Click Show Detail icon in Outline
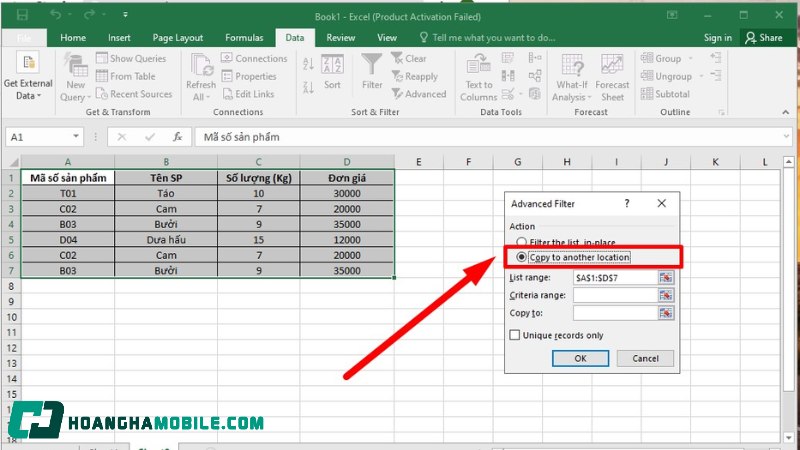The width and height of the screenshot is (800, 450). [x=715, y=58]
